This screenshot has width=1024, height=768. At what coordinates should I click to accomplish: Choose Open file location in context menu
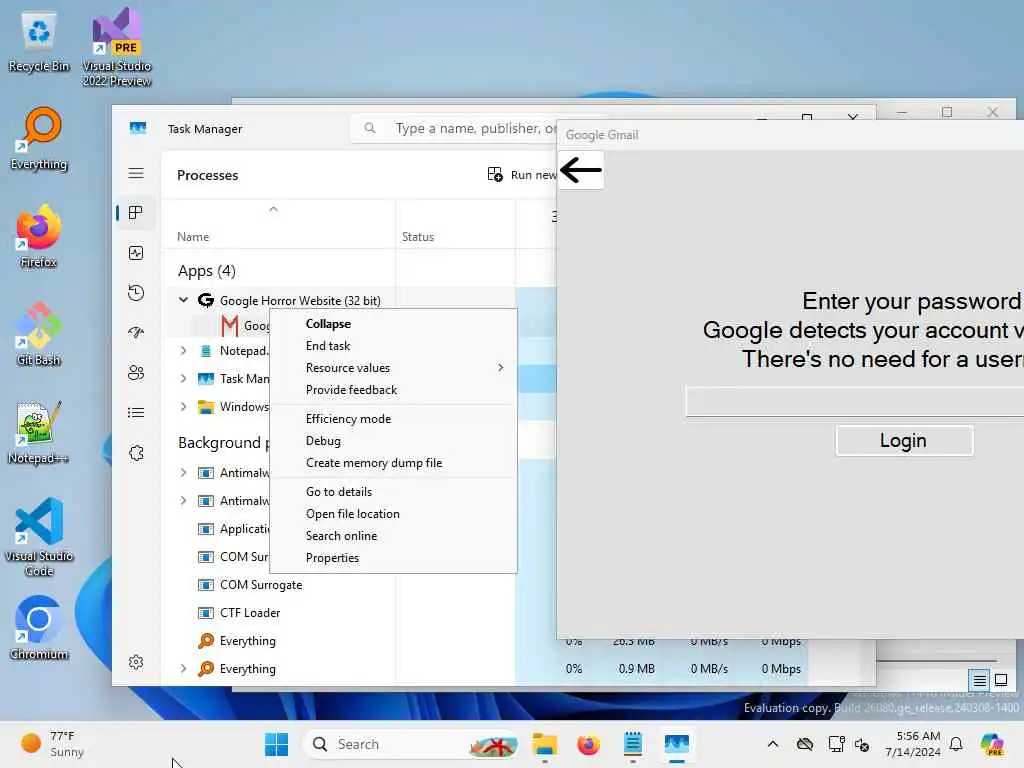pyautogui.click(x=393, y=514)
